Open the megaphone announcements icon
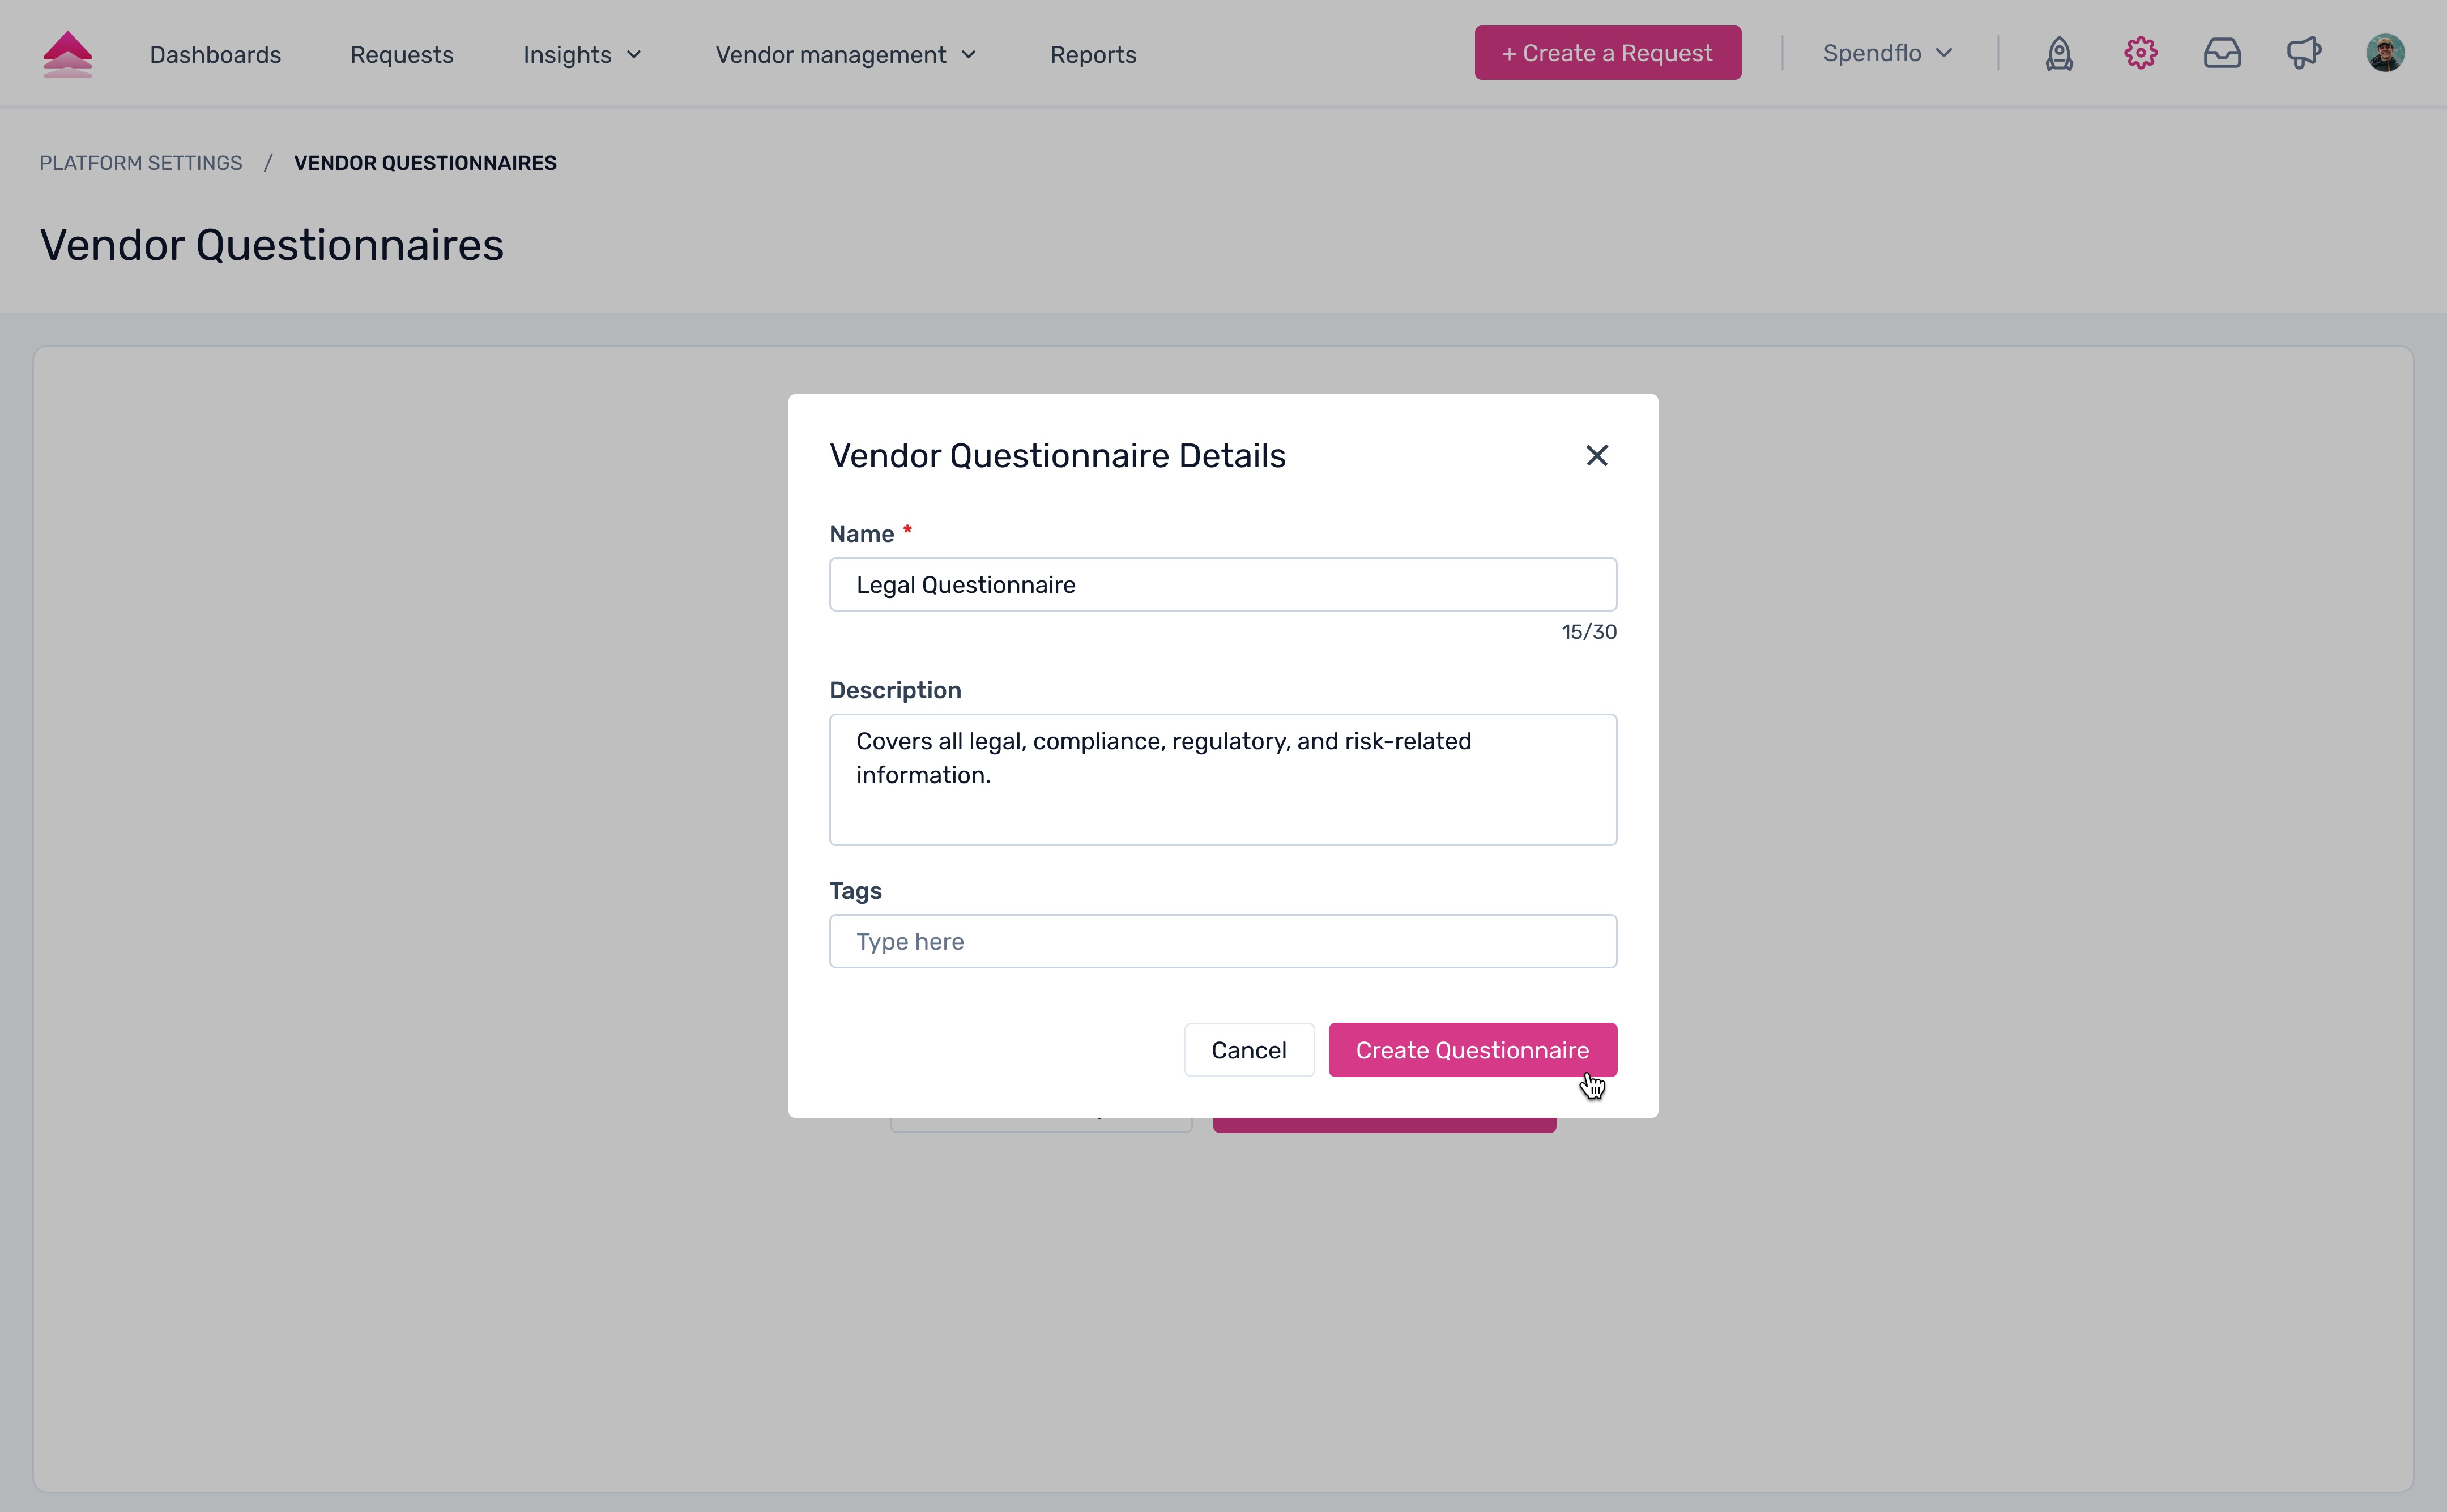Viewport: 2447px width, 1512px height. (x=2303, y=53)
